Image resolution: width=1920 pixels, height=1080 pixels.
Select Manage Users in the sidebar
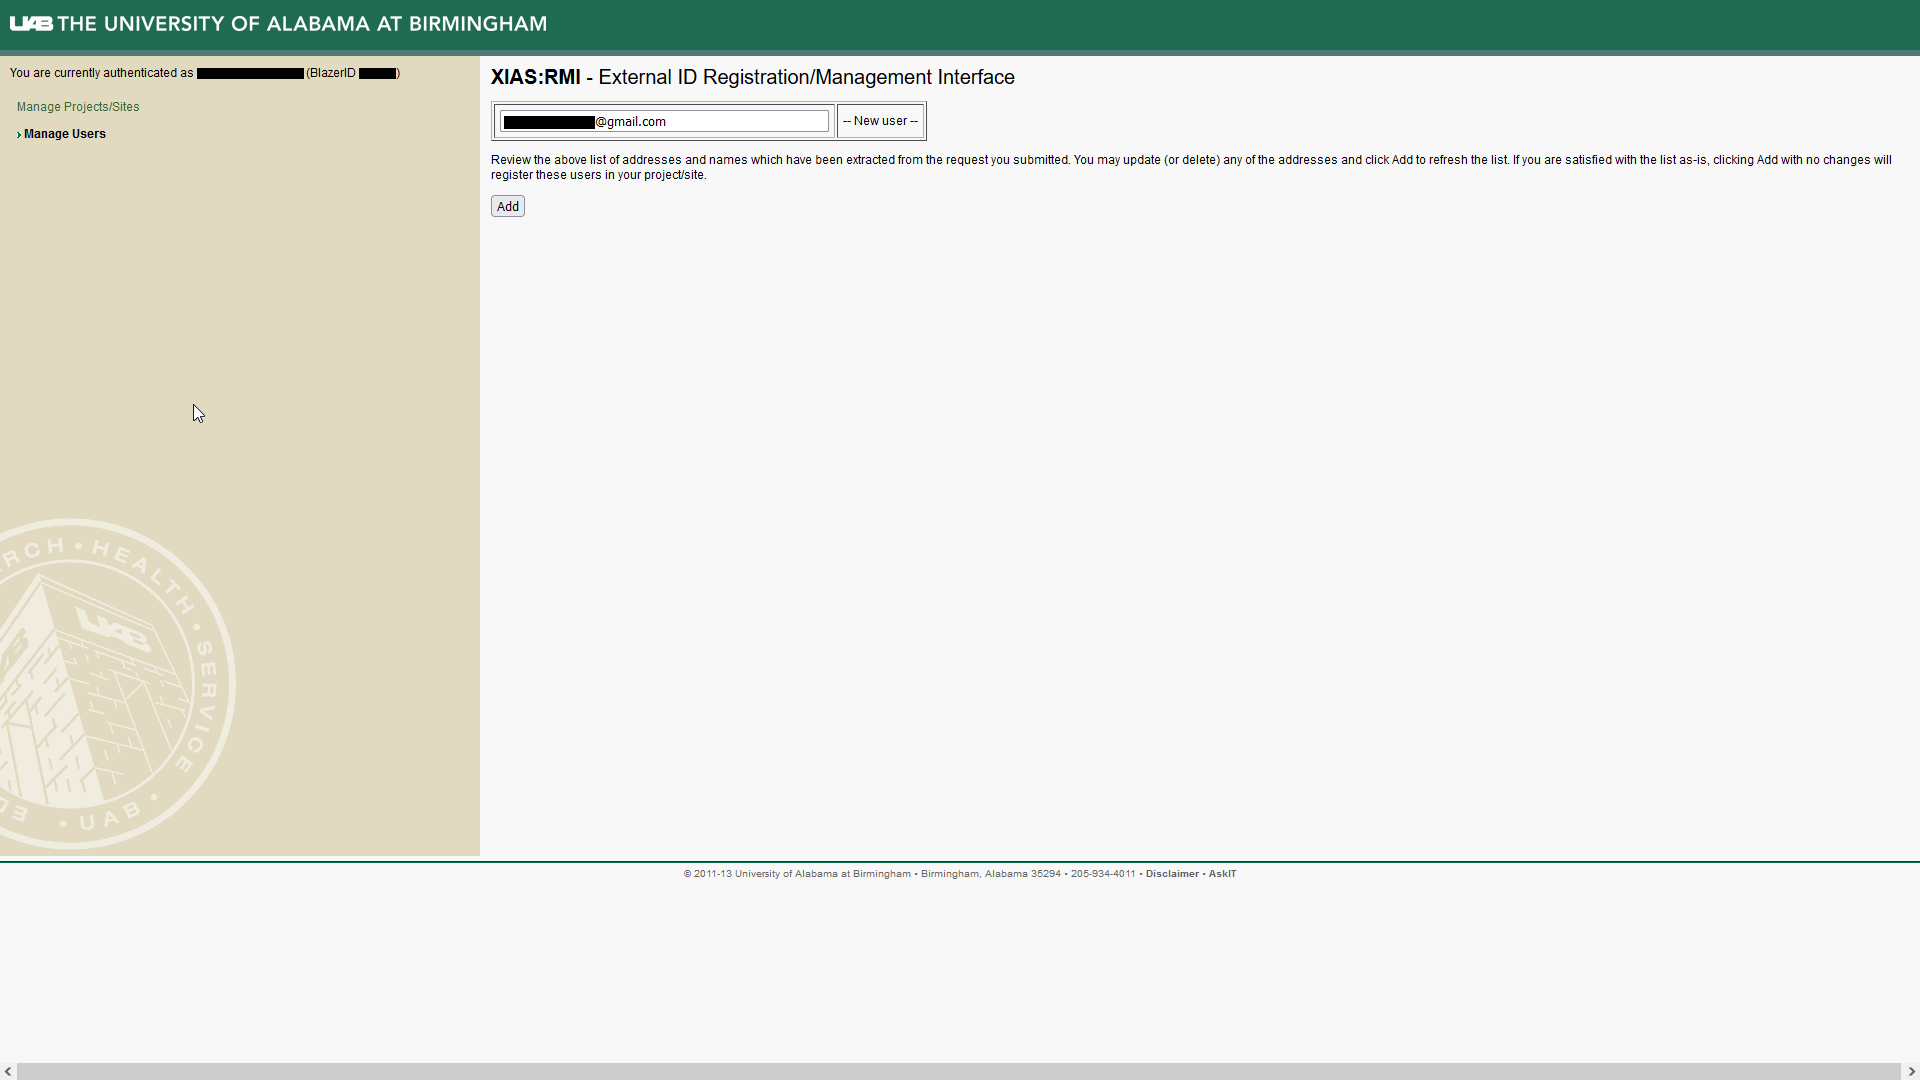coord(64,134)
